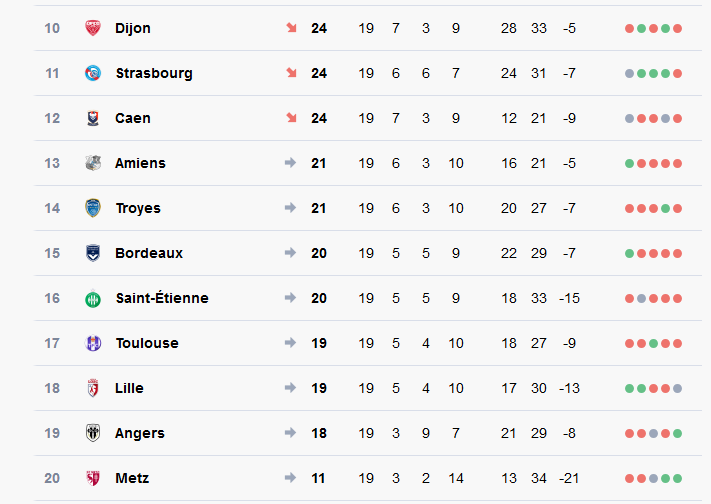Click the grey trend arrow next to Amiens

tap(290, 162)
